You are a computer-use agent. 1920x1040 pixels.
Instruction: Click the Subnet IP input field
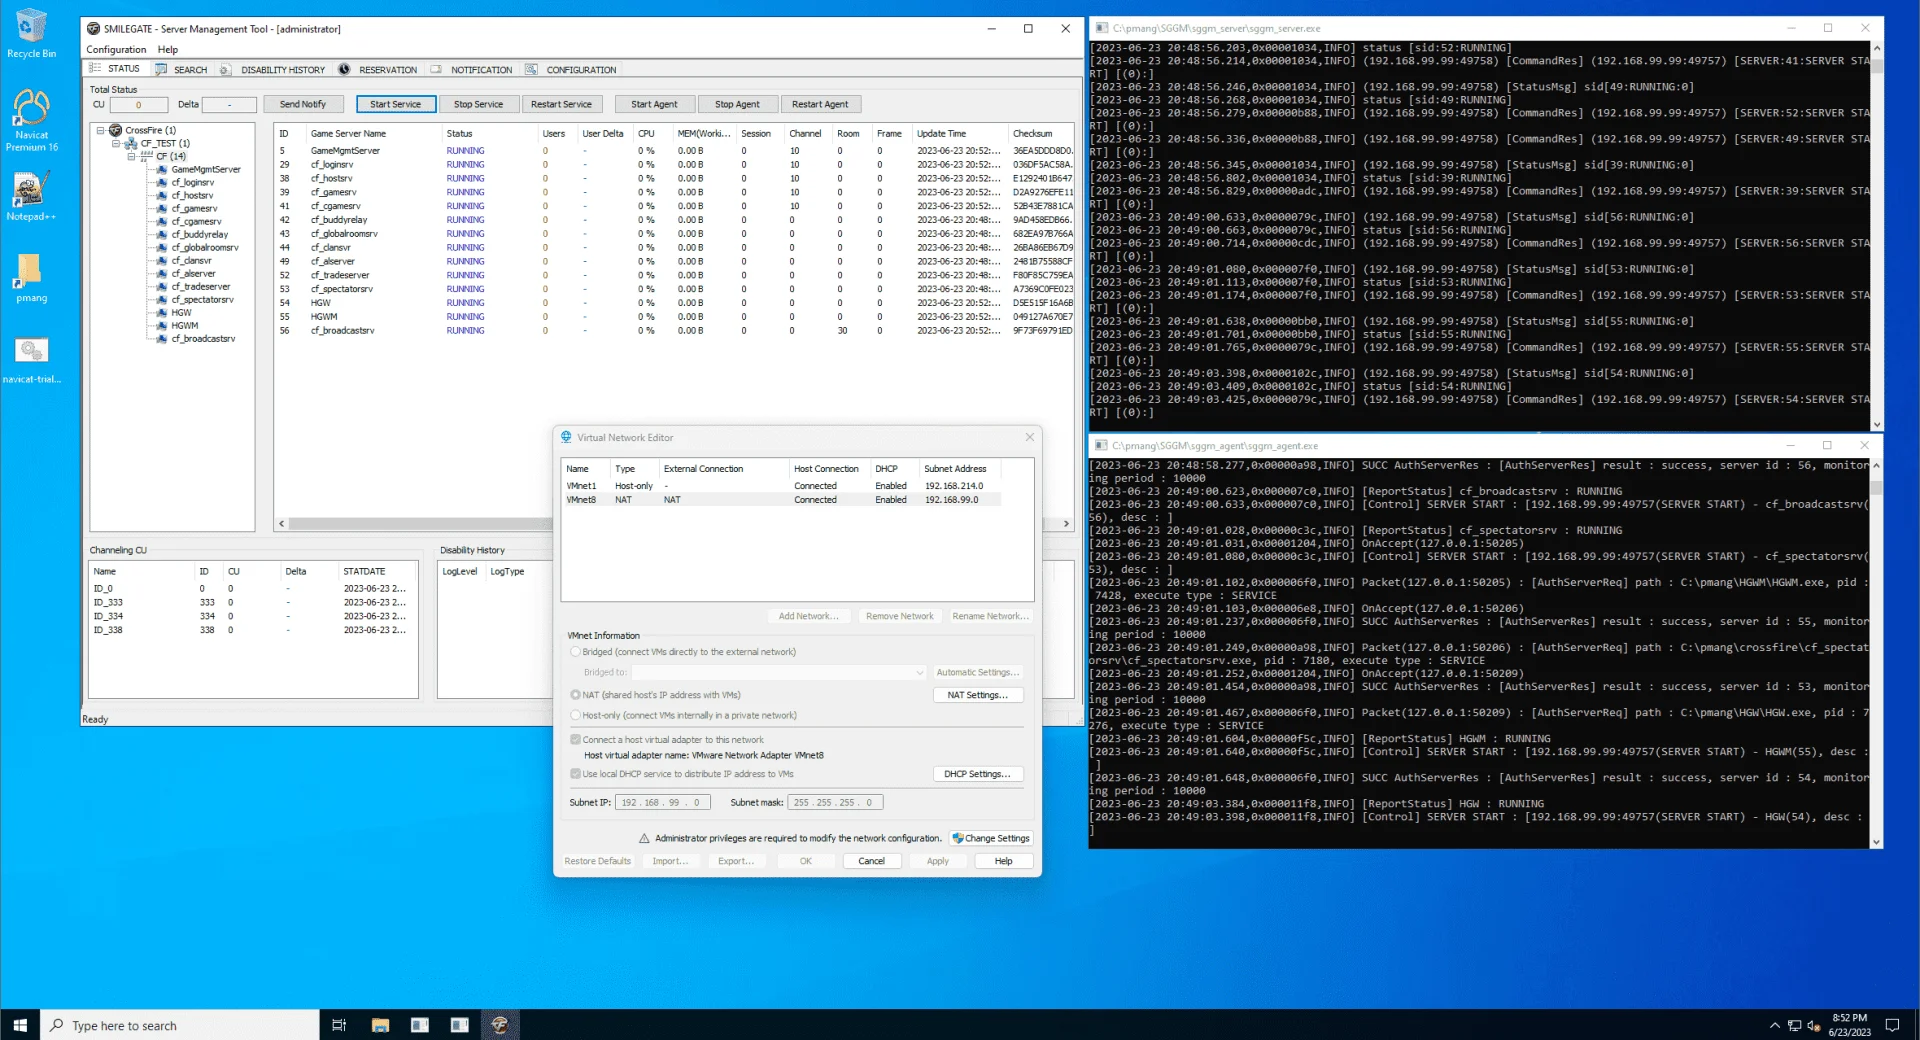click(663, 802)
